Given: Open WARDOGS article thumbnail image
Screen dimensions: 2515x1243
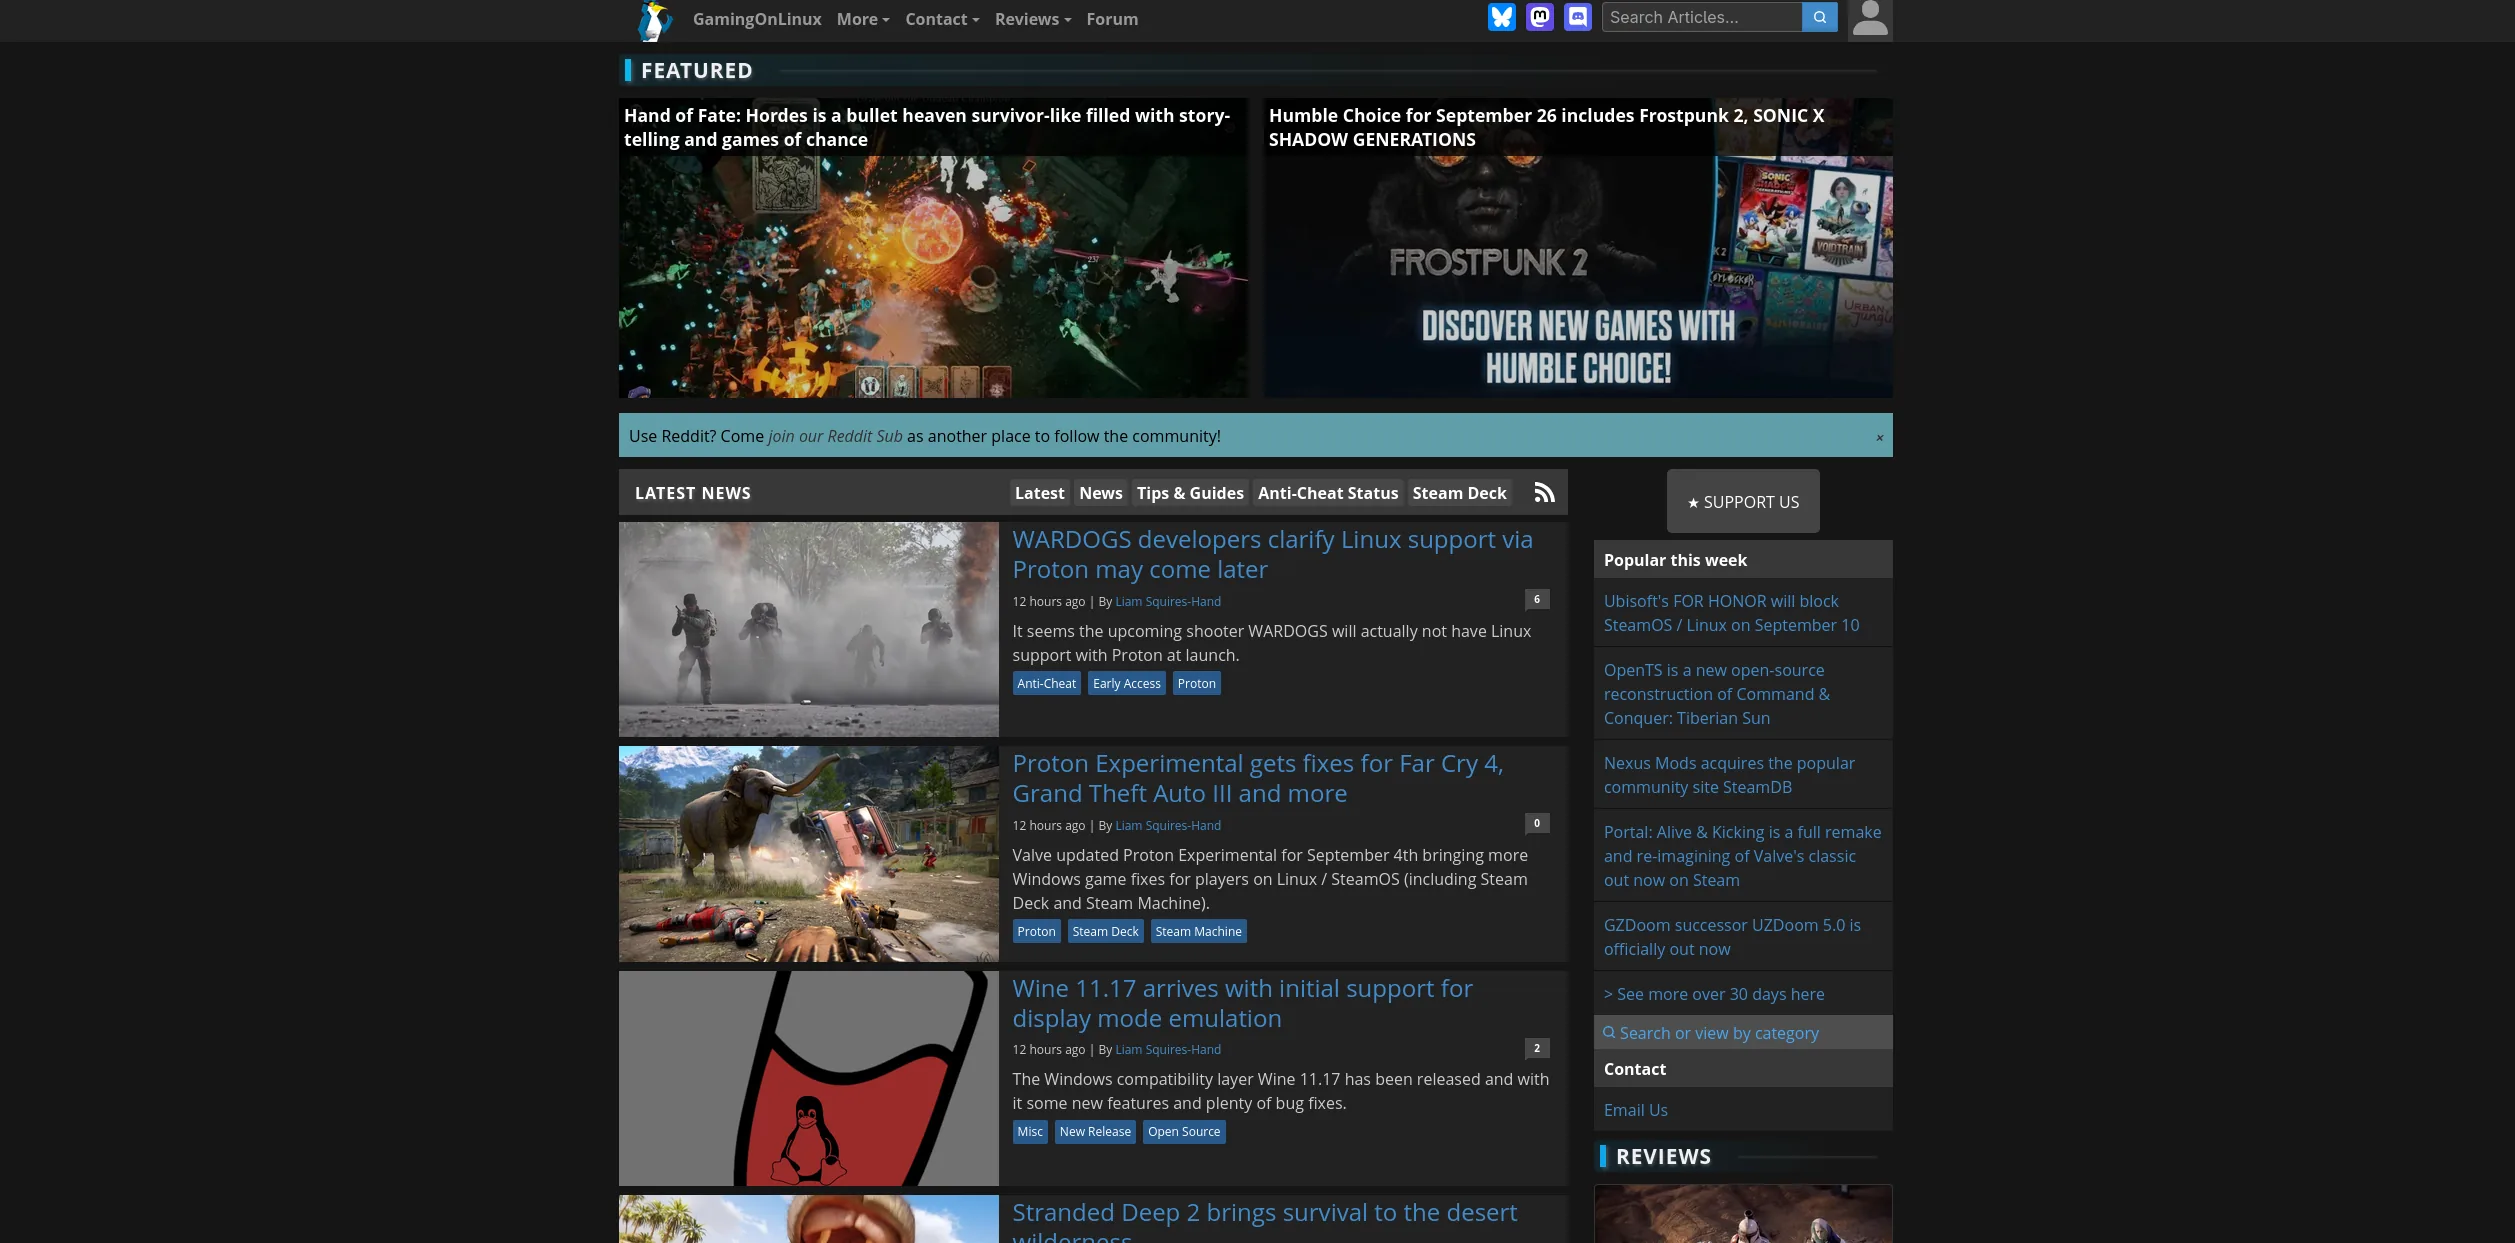Looking at the screenshot, I should (x=808, y=629).
